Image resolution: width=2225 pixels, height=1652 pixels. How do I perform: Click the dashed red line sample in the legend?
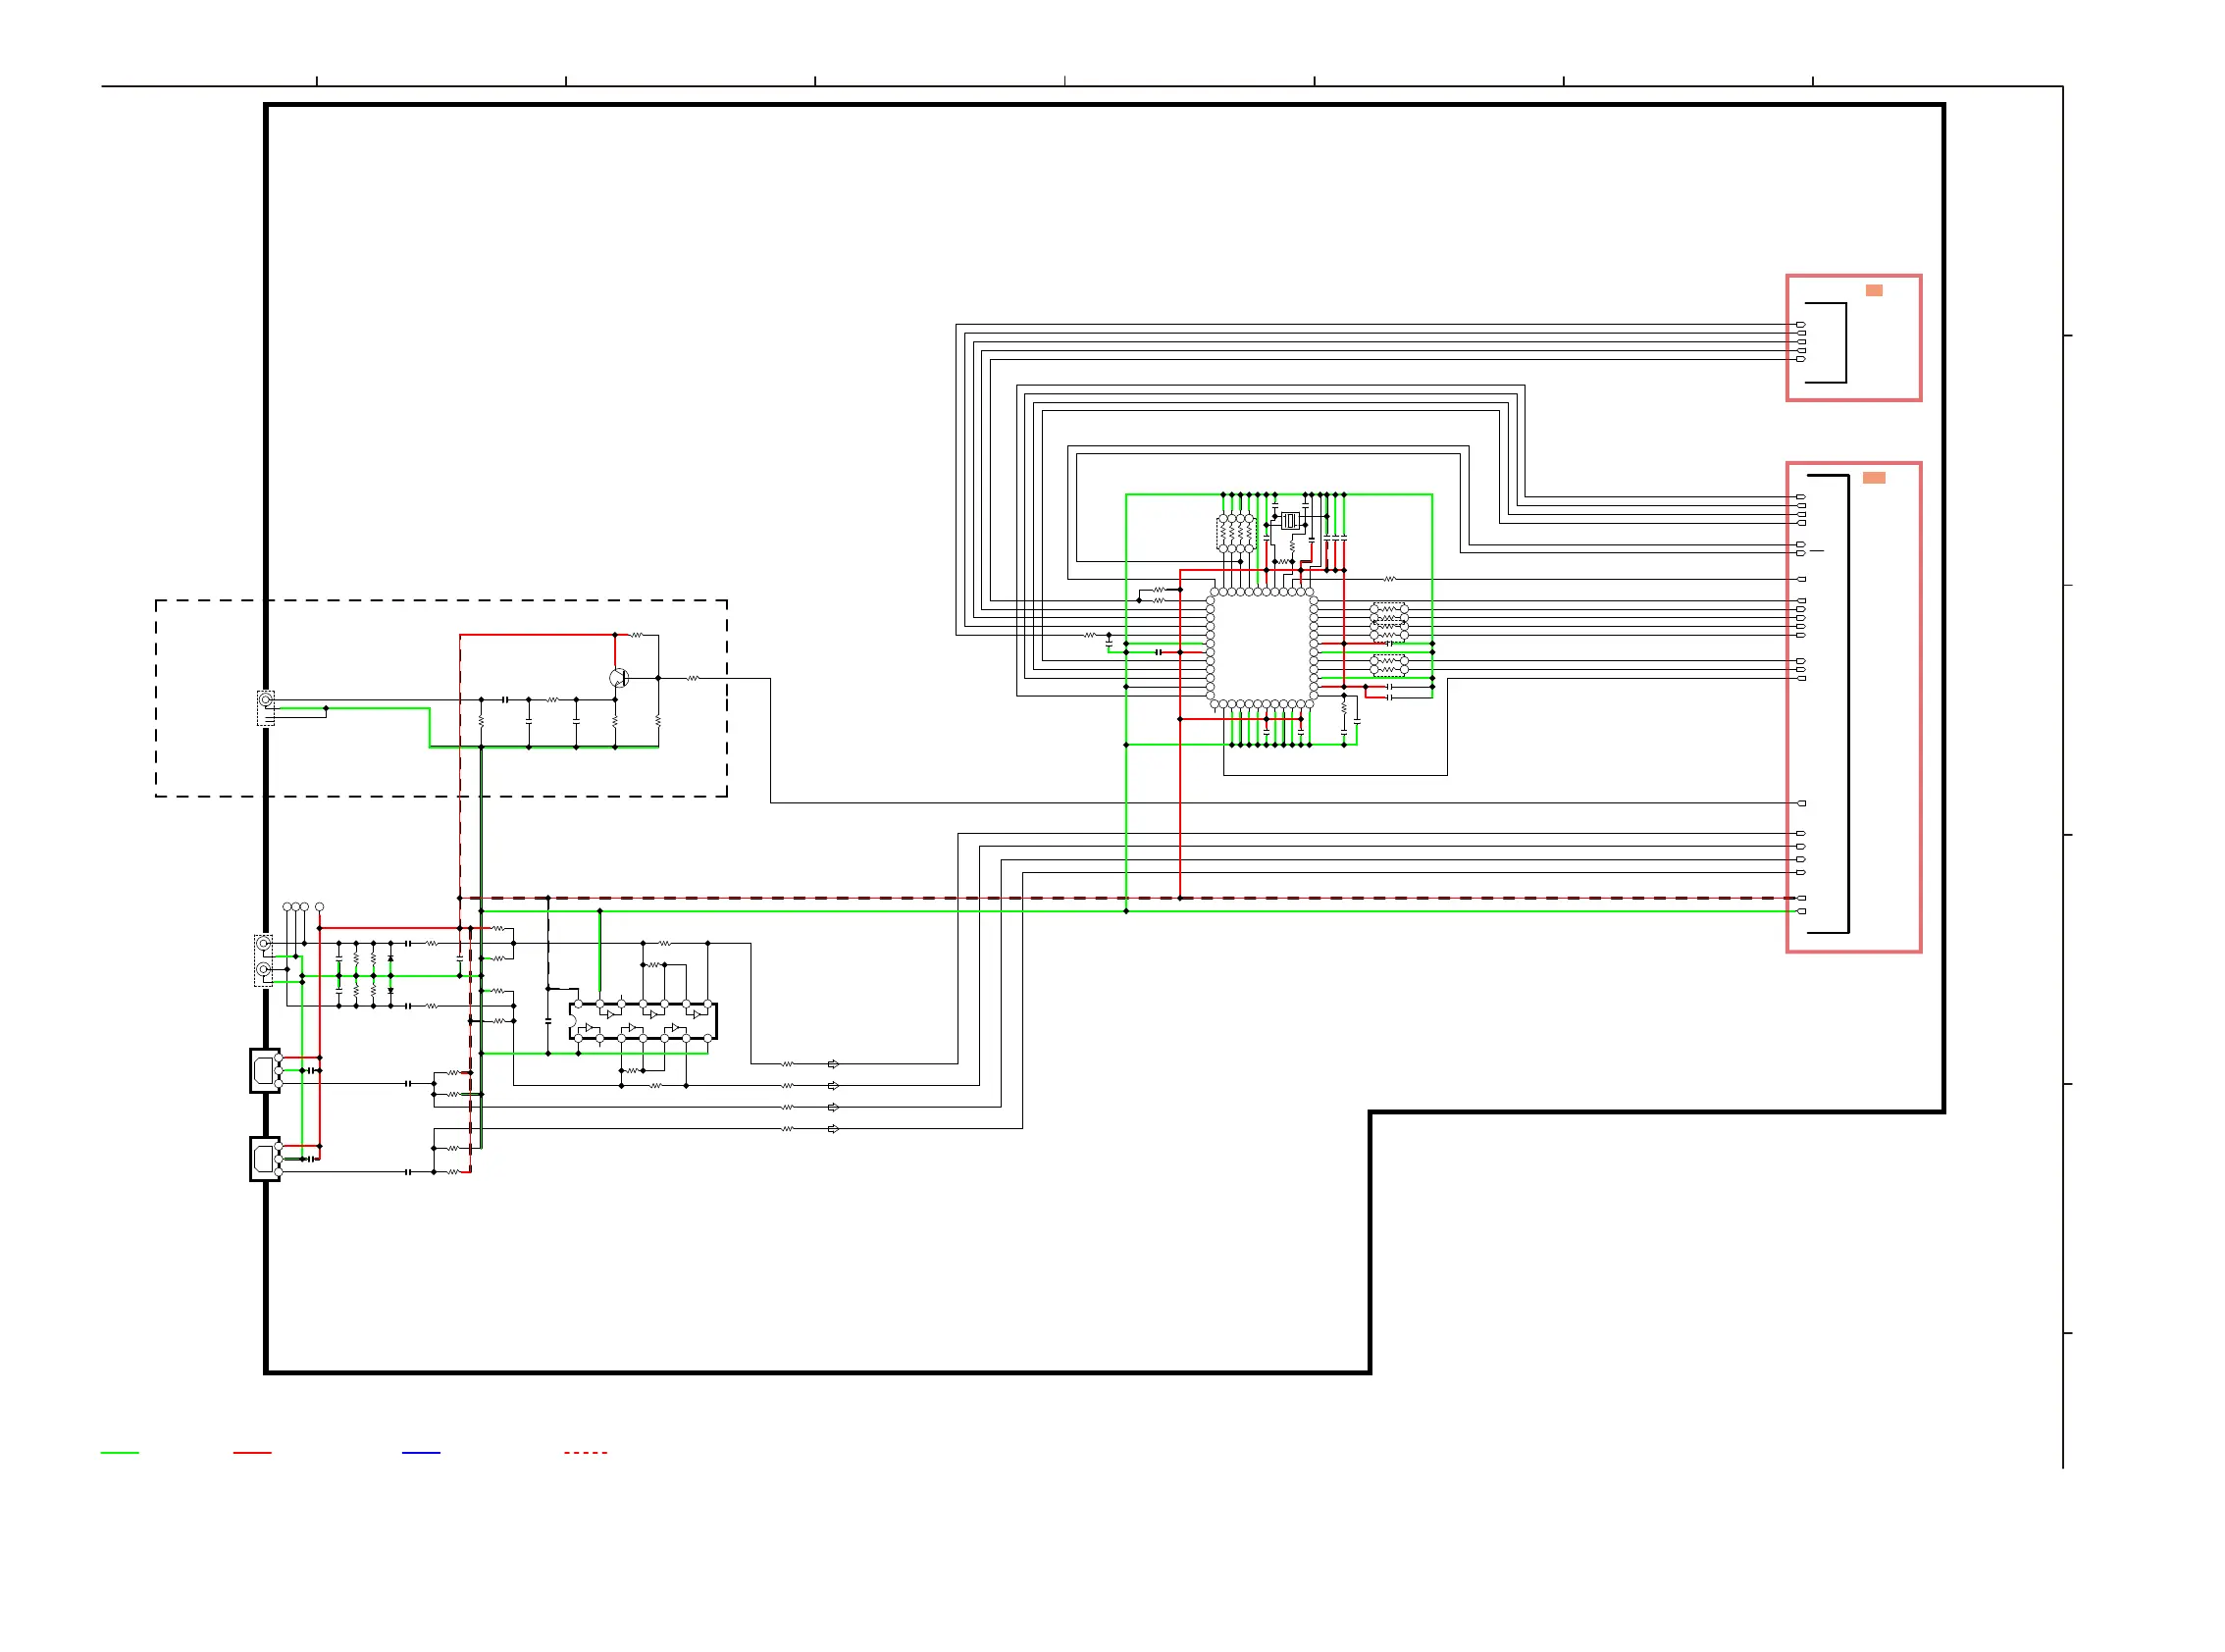point(585,1452)
